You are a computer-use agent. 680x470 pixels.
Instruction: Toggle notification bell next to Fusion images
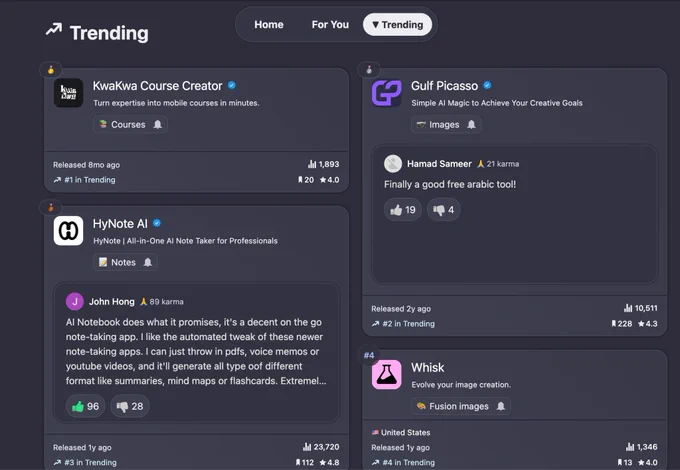(x=501, y=406)
